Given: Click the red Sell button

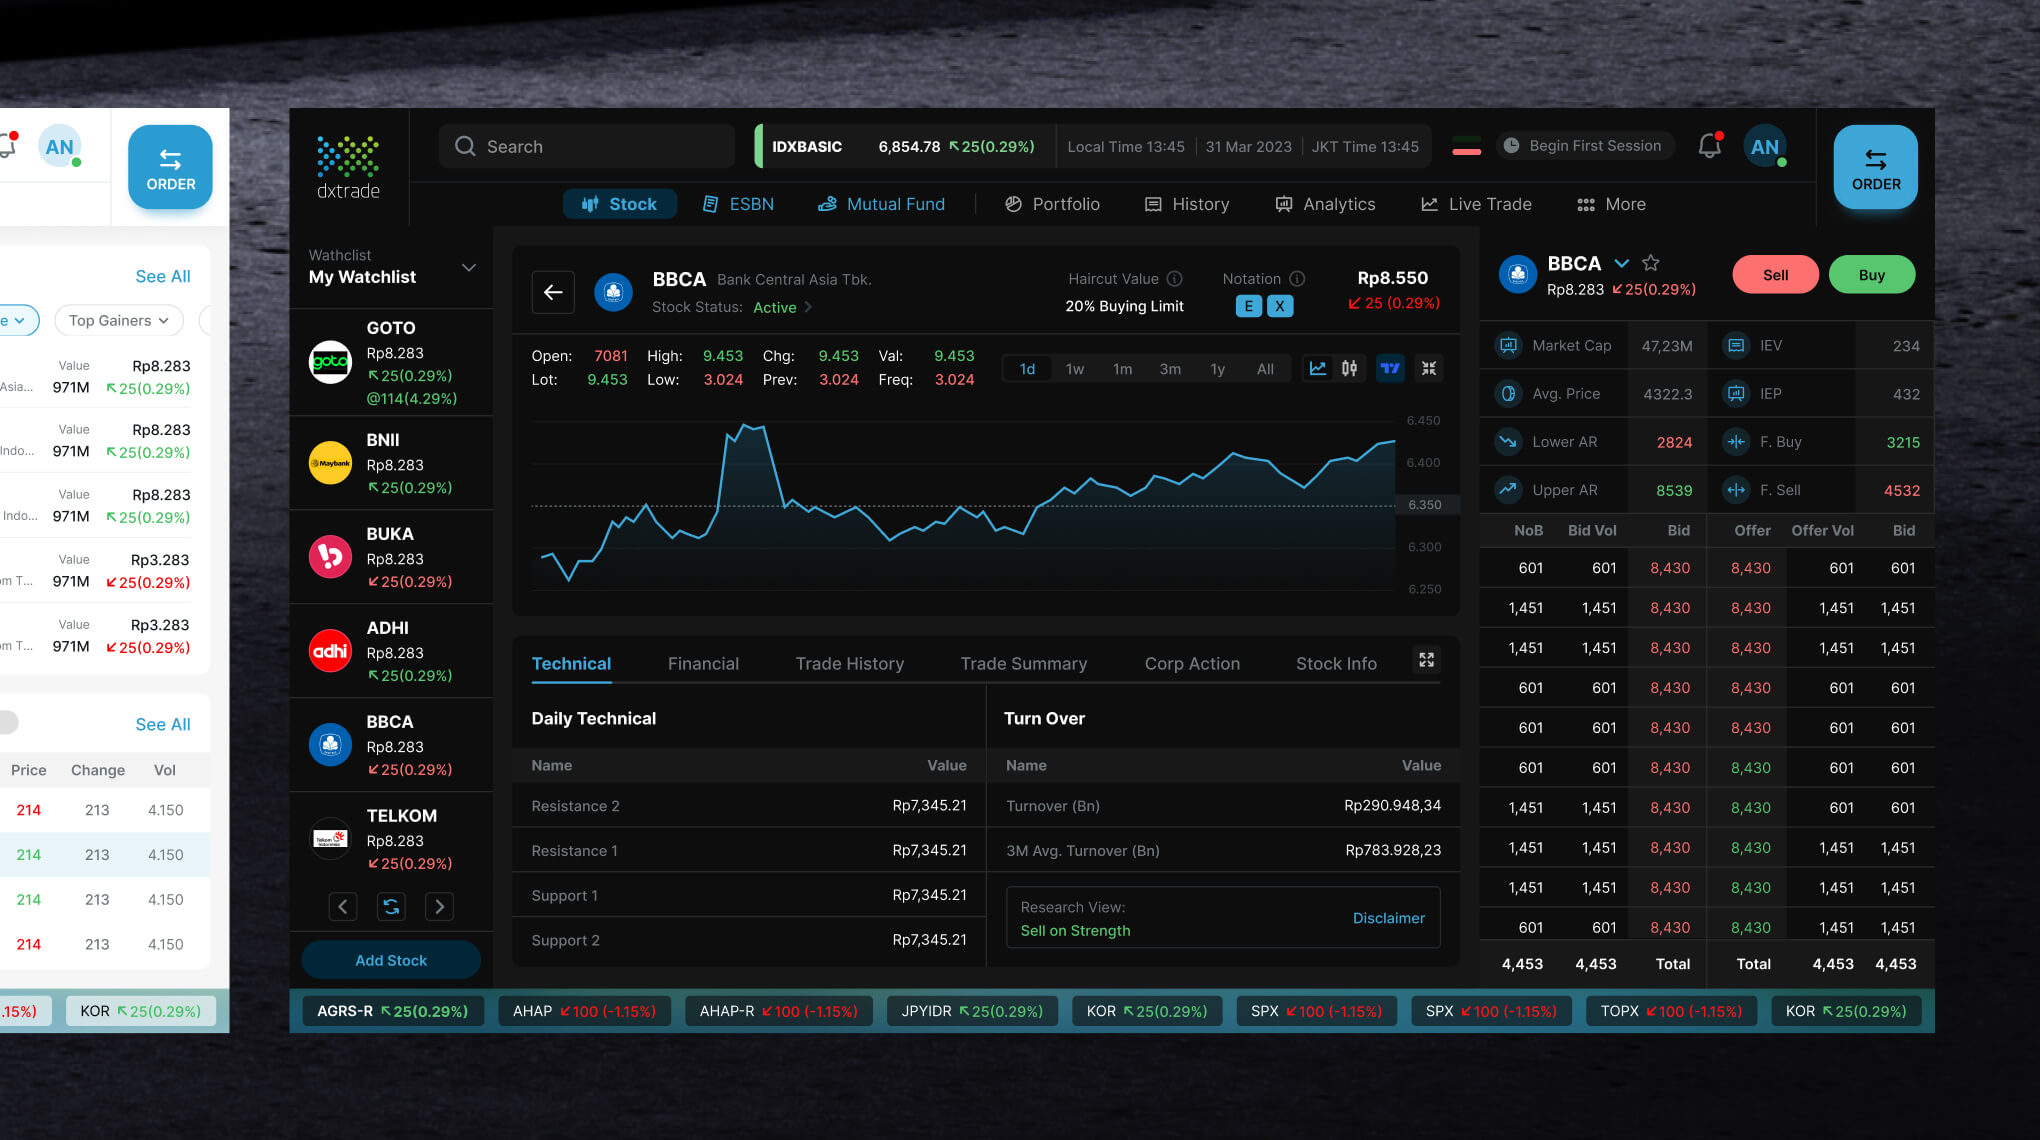Looking at the screenshot, I should (1775, 275).
